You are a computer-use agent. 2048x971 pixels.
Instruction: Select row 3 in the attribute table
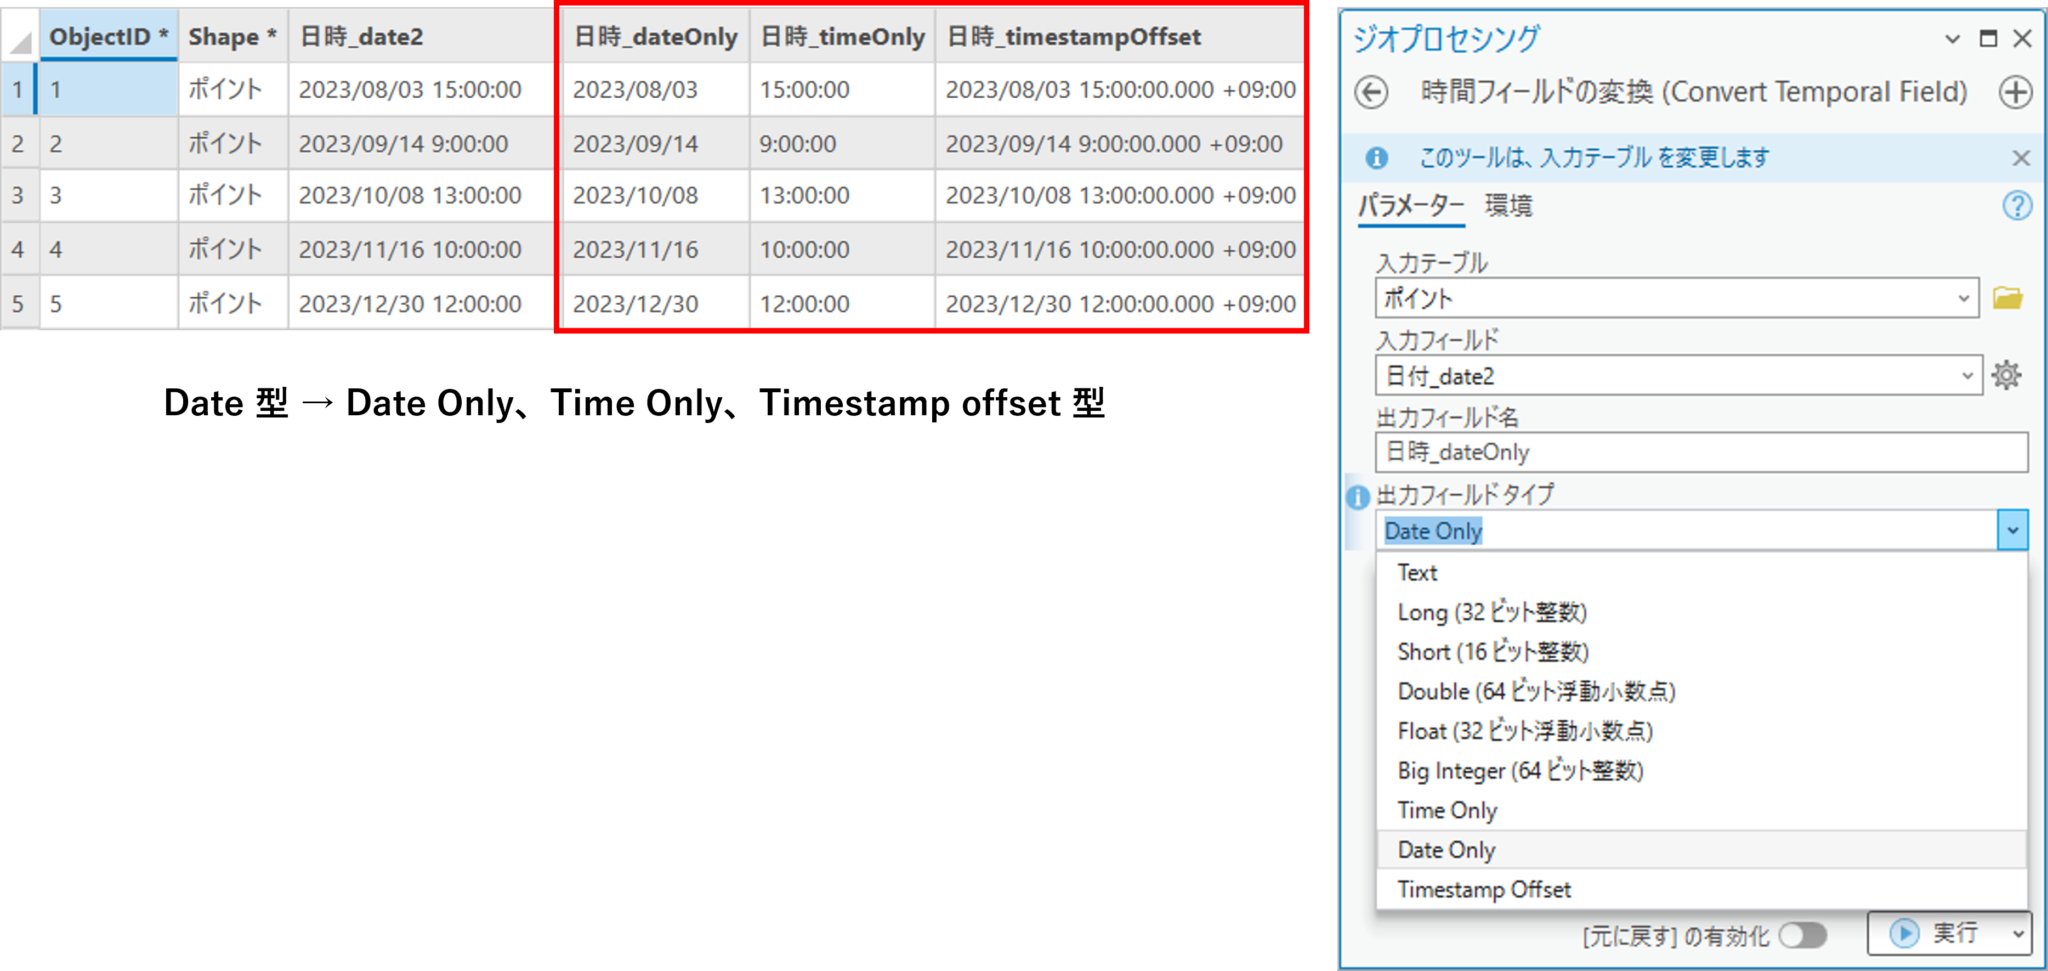click(18, 195)
